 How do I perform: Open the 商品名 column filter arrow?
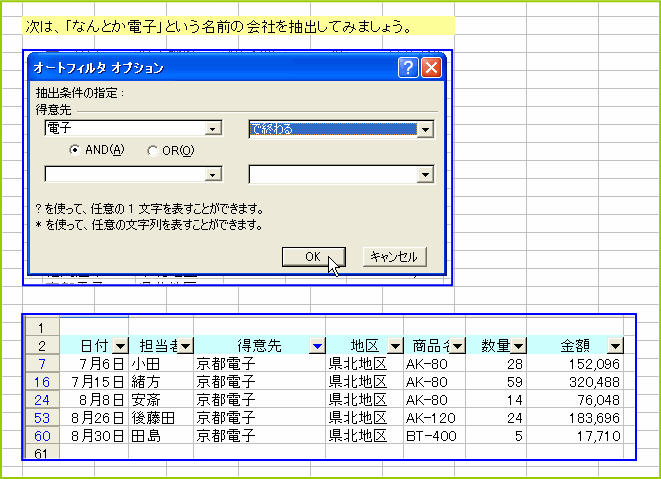tap(457, 346)
